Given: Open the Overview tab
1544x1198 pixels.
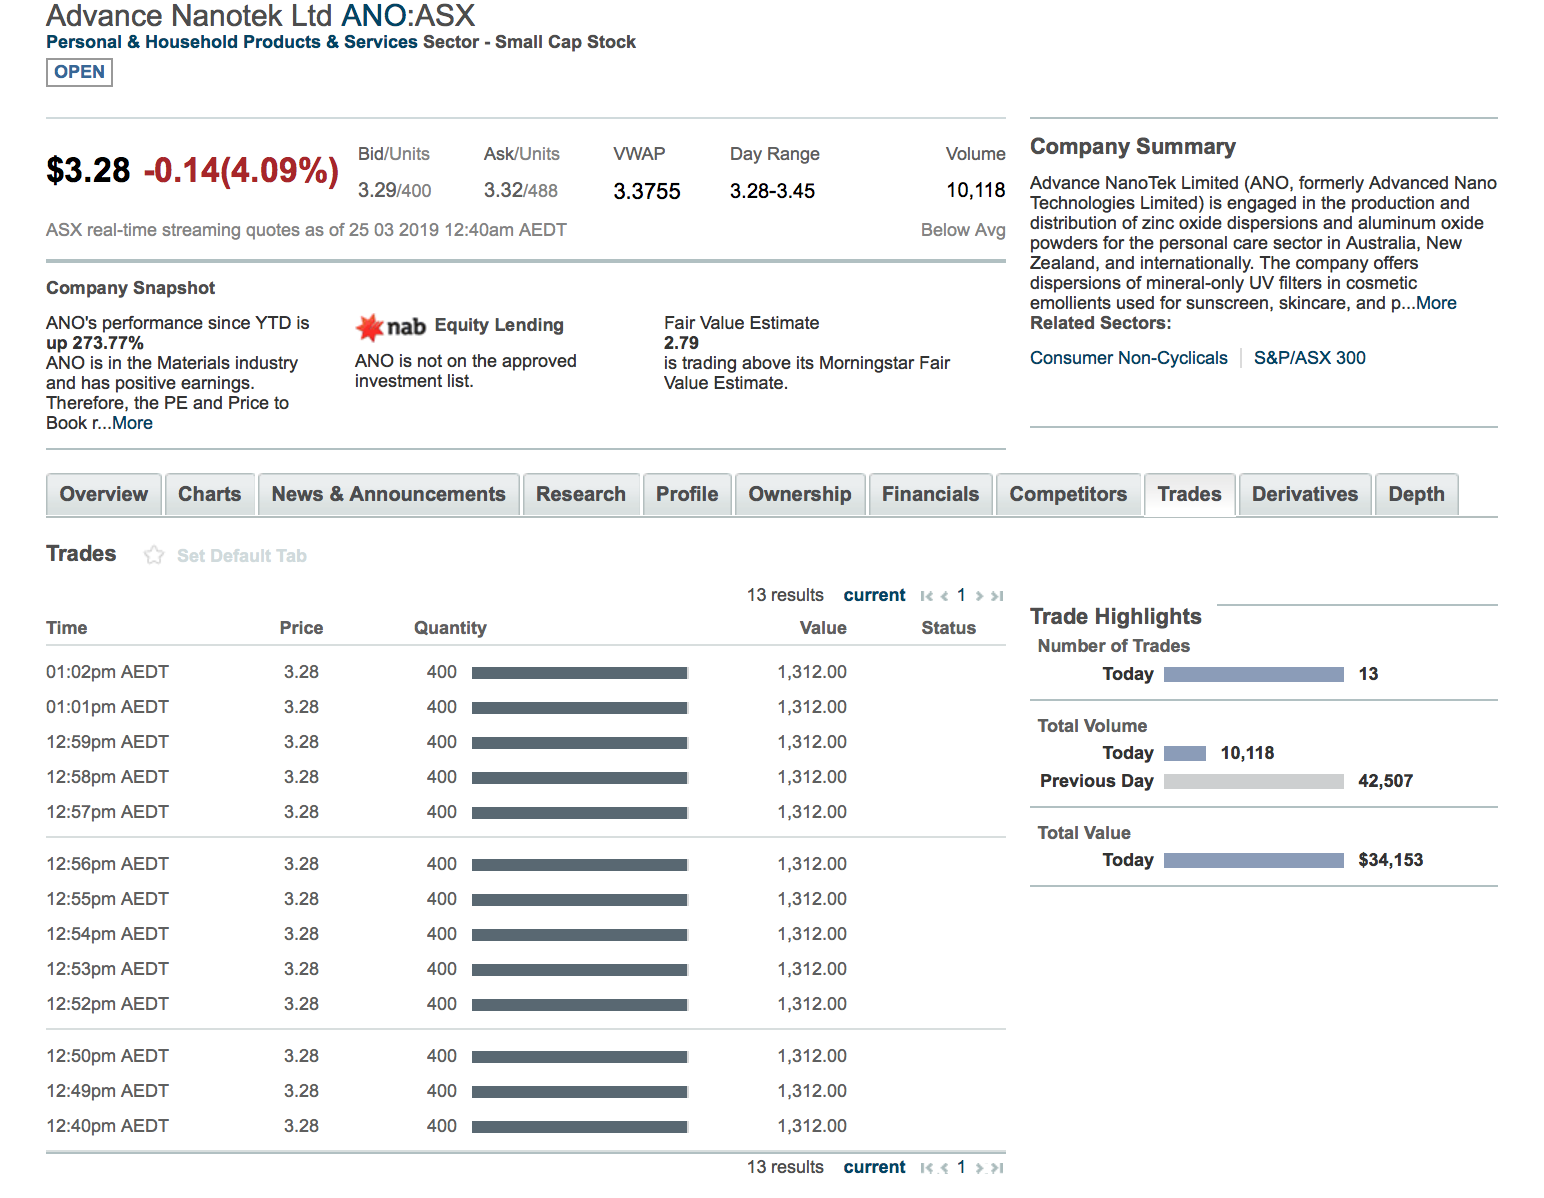Looking at the screenshot, I should (x=104, y=494).
